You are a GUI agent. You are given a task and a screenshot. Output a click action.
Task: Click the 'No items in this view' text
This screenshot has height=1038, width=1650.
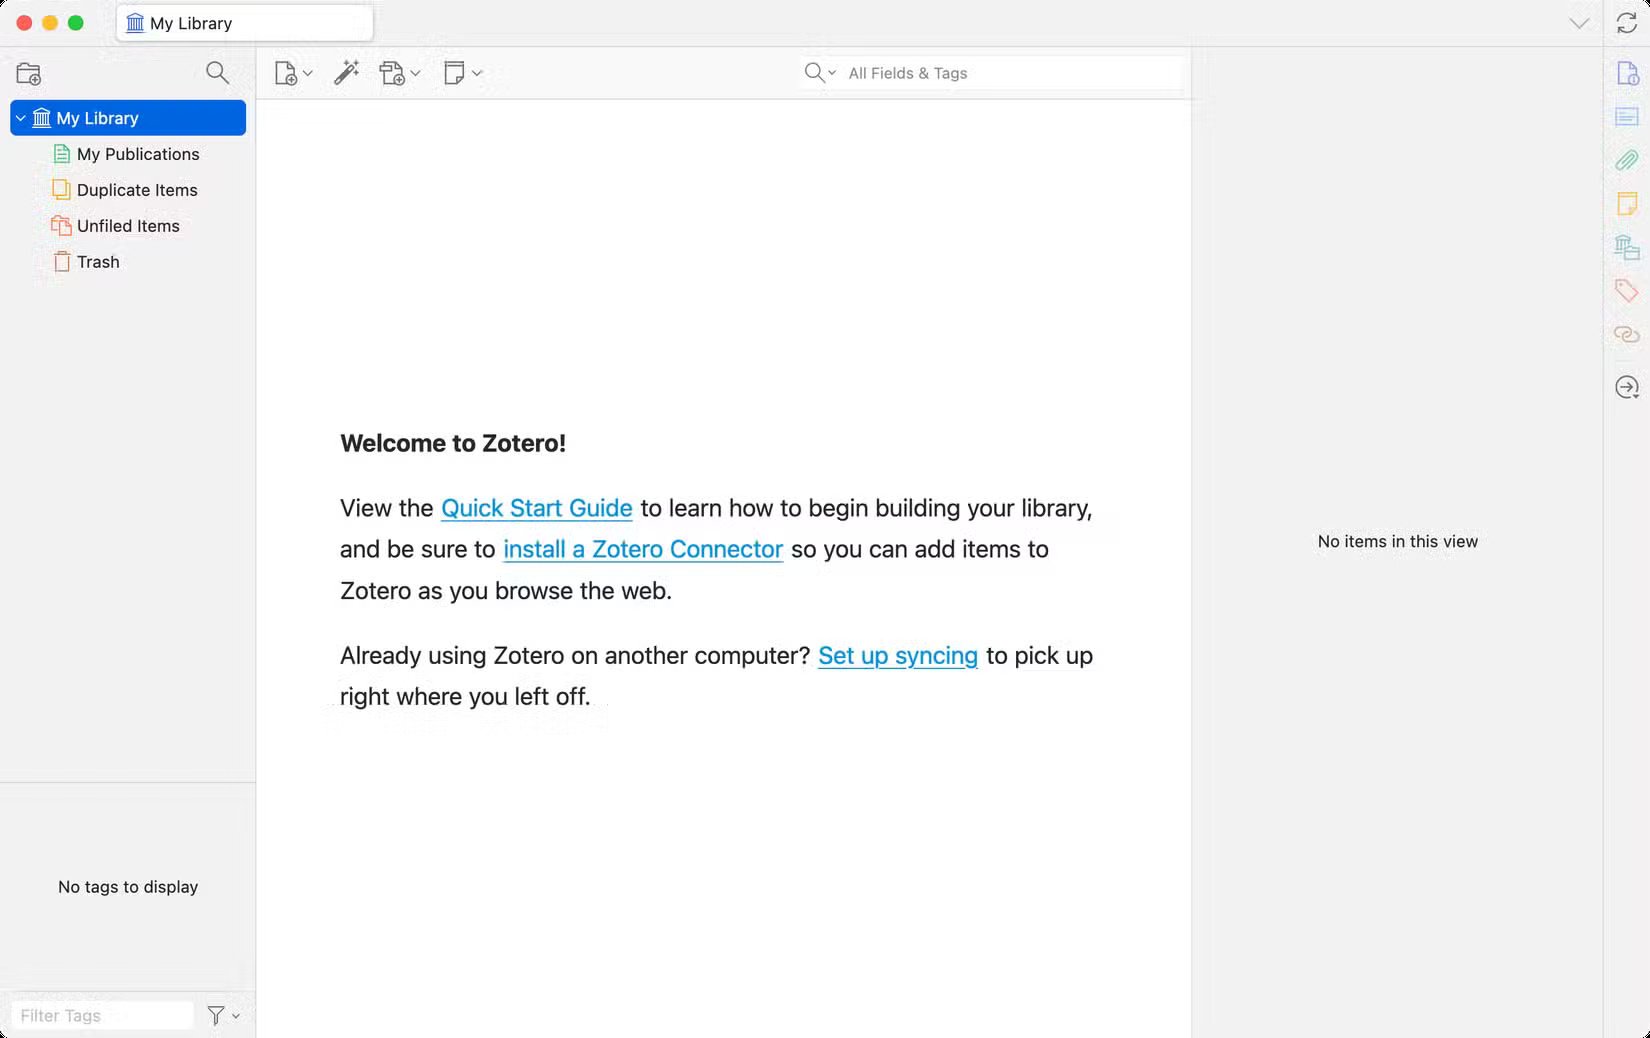[x=1398, y=541]
